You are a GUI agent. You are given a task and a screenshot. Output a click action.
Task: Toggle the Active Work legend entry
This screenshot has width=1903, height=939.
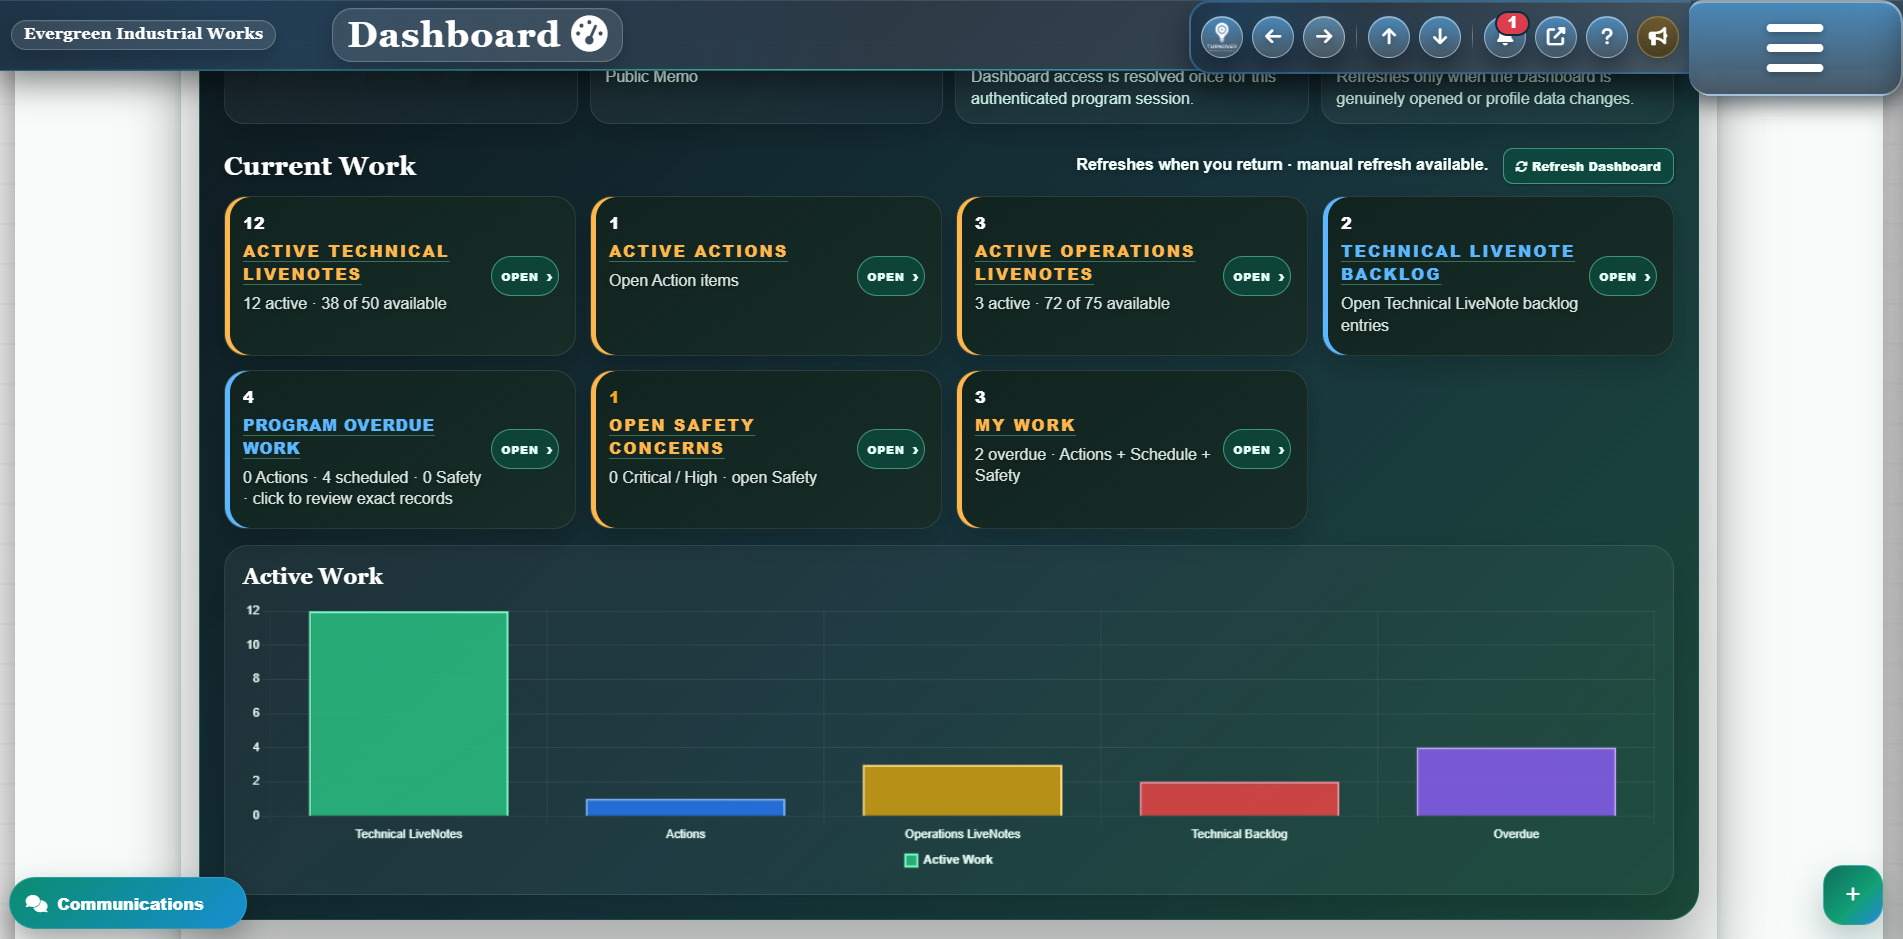pos(948,860)
